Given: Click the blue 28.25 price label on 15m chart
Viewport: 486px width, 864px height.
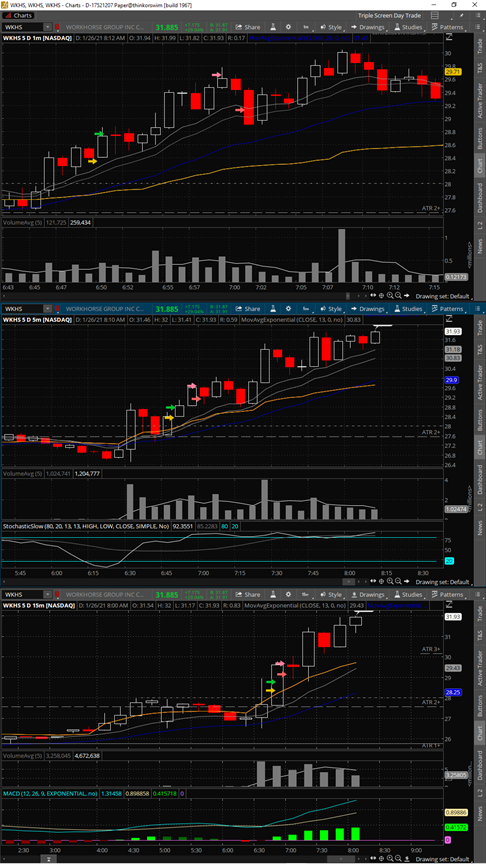Looking at the screenshot, I should pyautogui.click(x=453, y=692).
